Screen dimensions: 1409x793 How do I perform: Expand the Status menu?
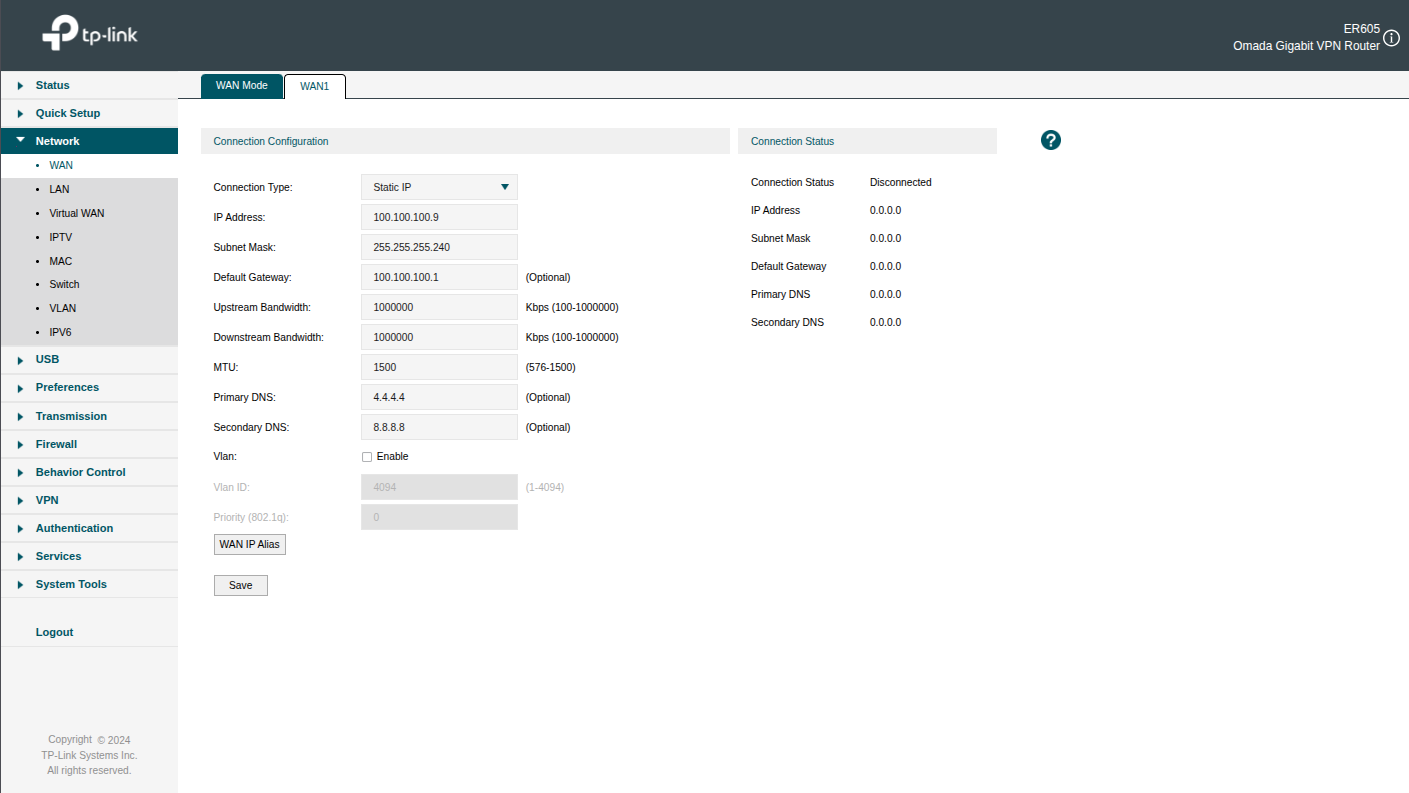[89, 85]
